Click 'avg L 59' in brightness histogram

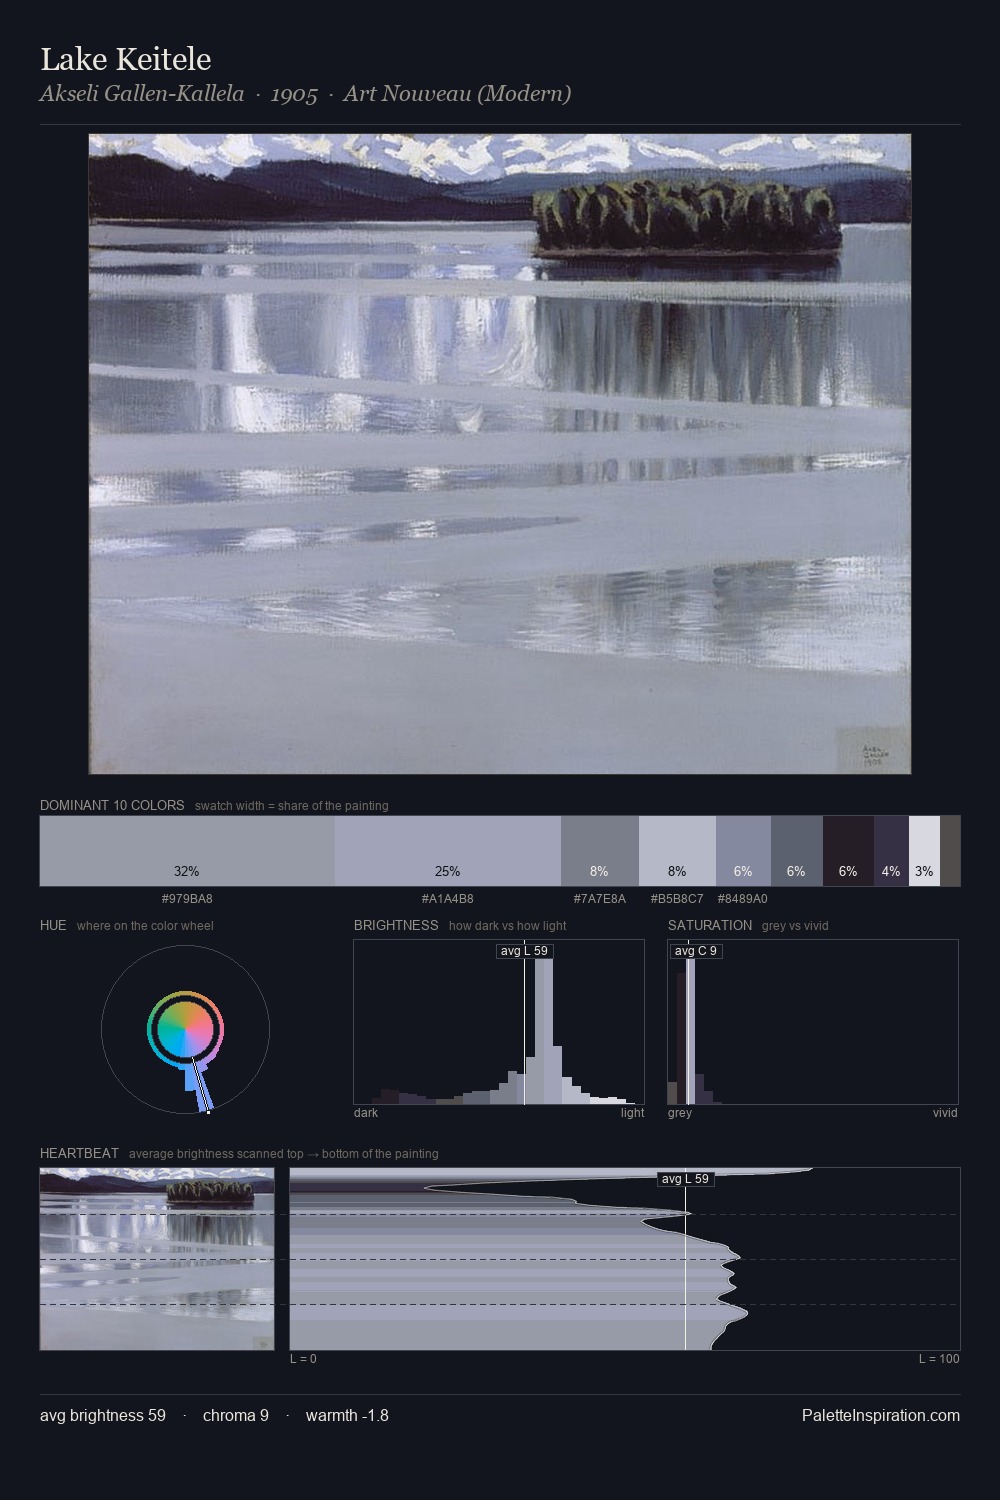[x=524, y=951]
